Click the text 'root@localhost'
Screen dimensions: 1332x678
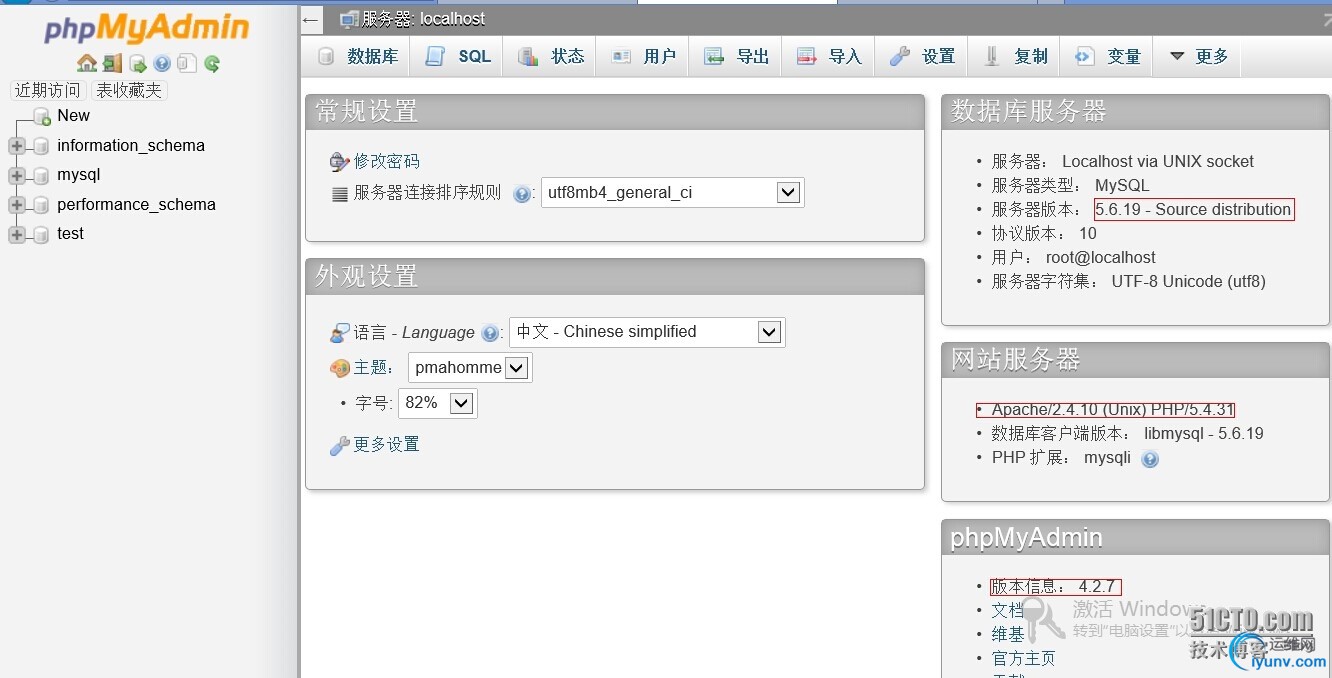pyautogui.click(x=1101, y=258)
